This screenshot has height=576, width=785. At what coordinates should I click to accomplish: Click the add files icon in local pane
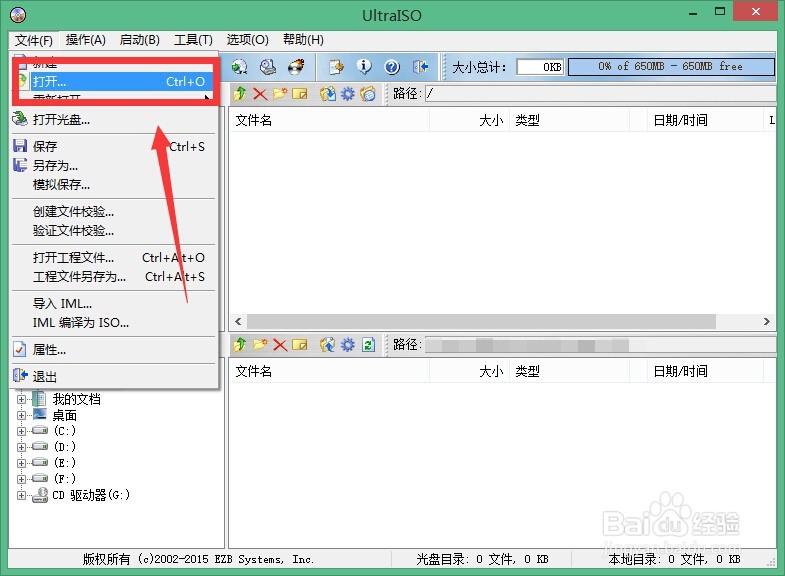pos(328,344)
